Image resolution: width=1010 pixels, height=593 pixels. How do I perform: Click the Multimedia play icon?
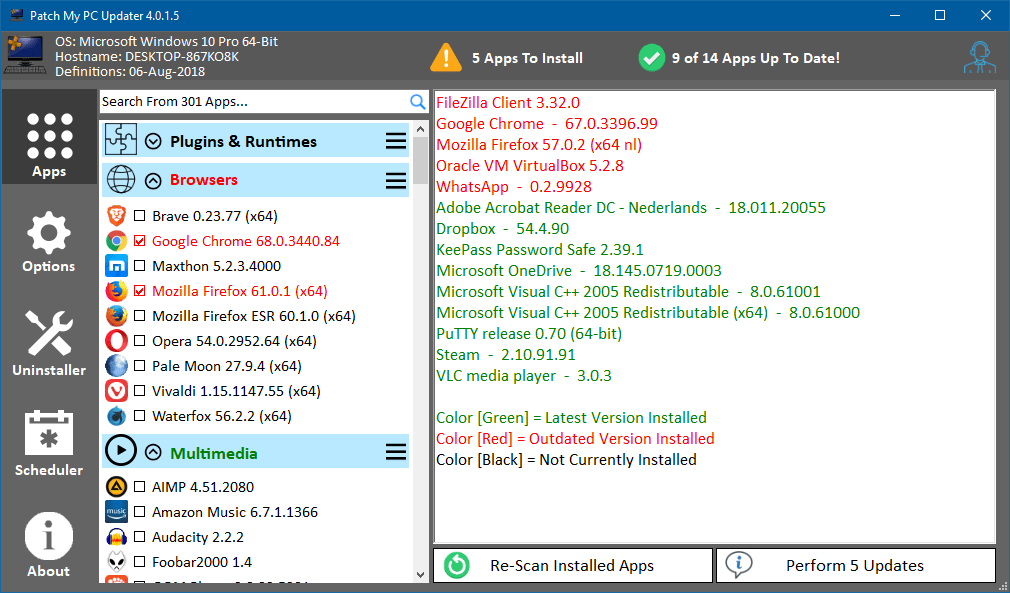click(x=120, y=450)
